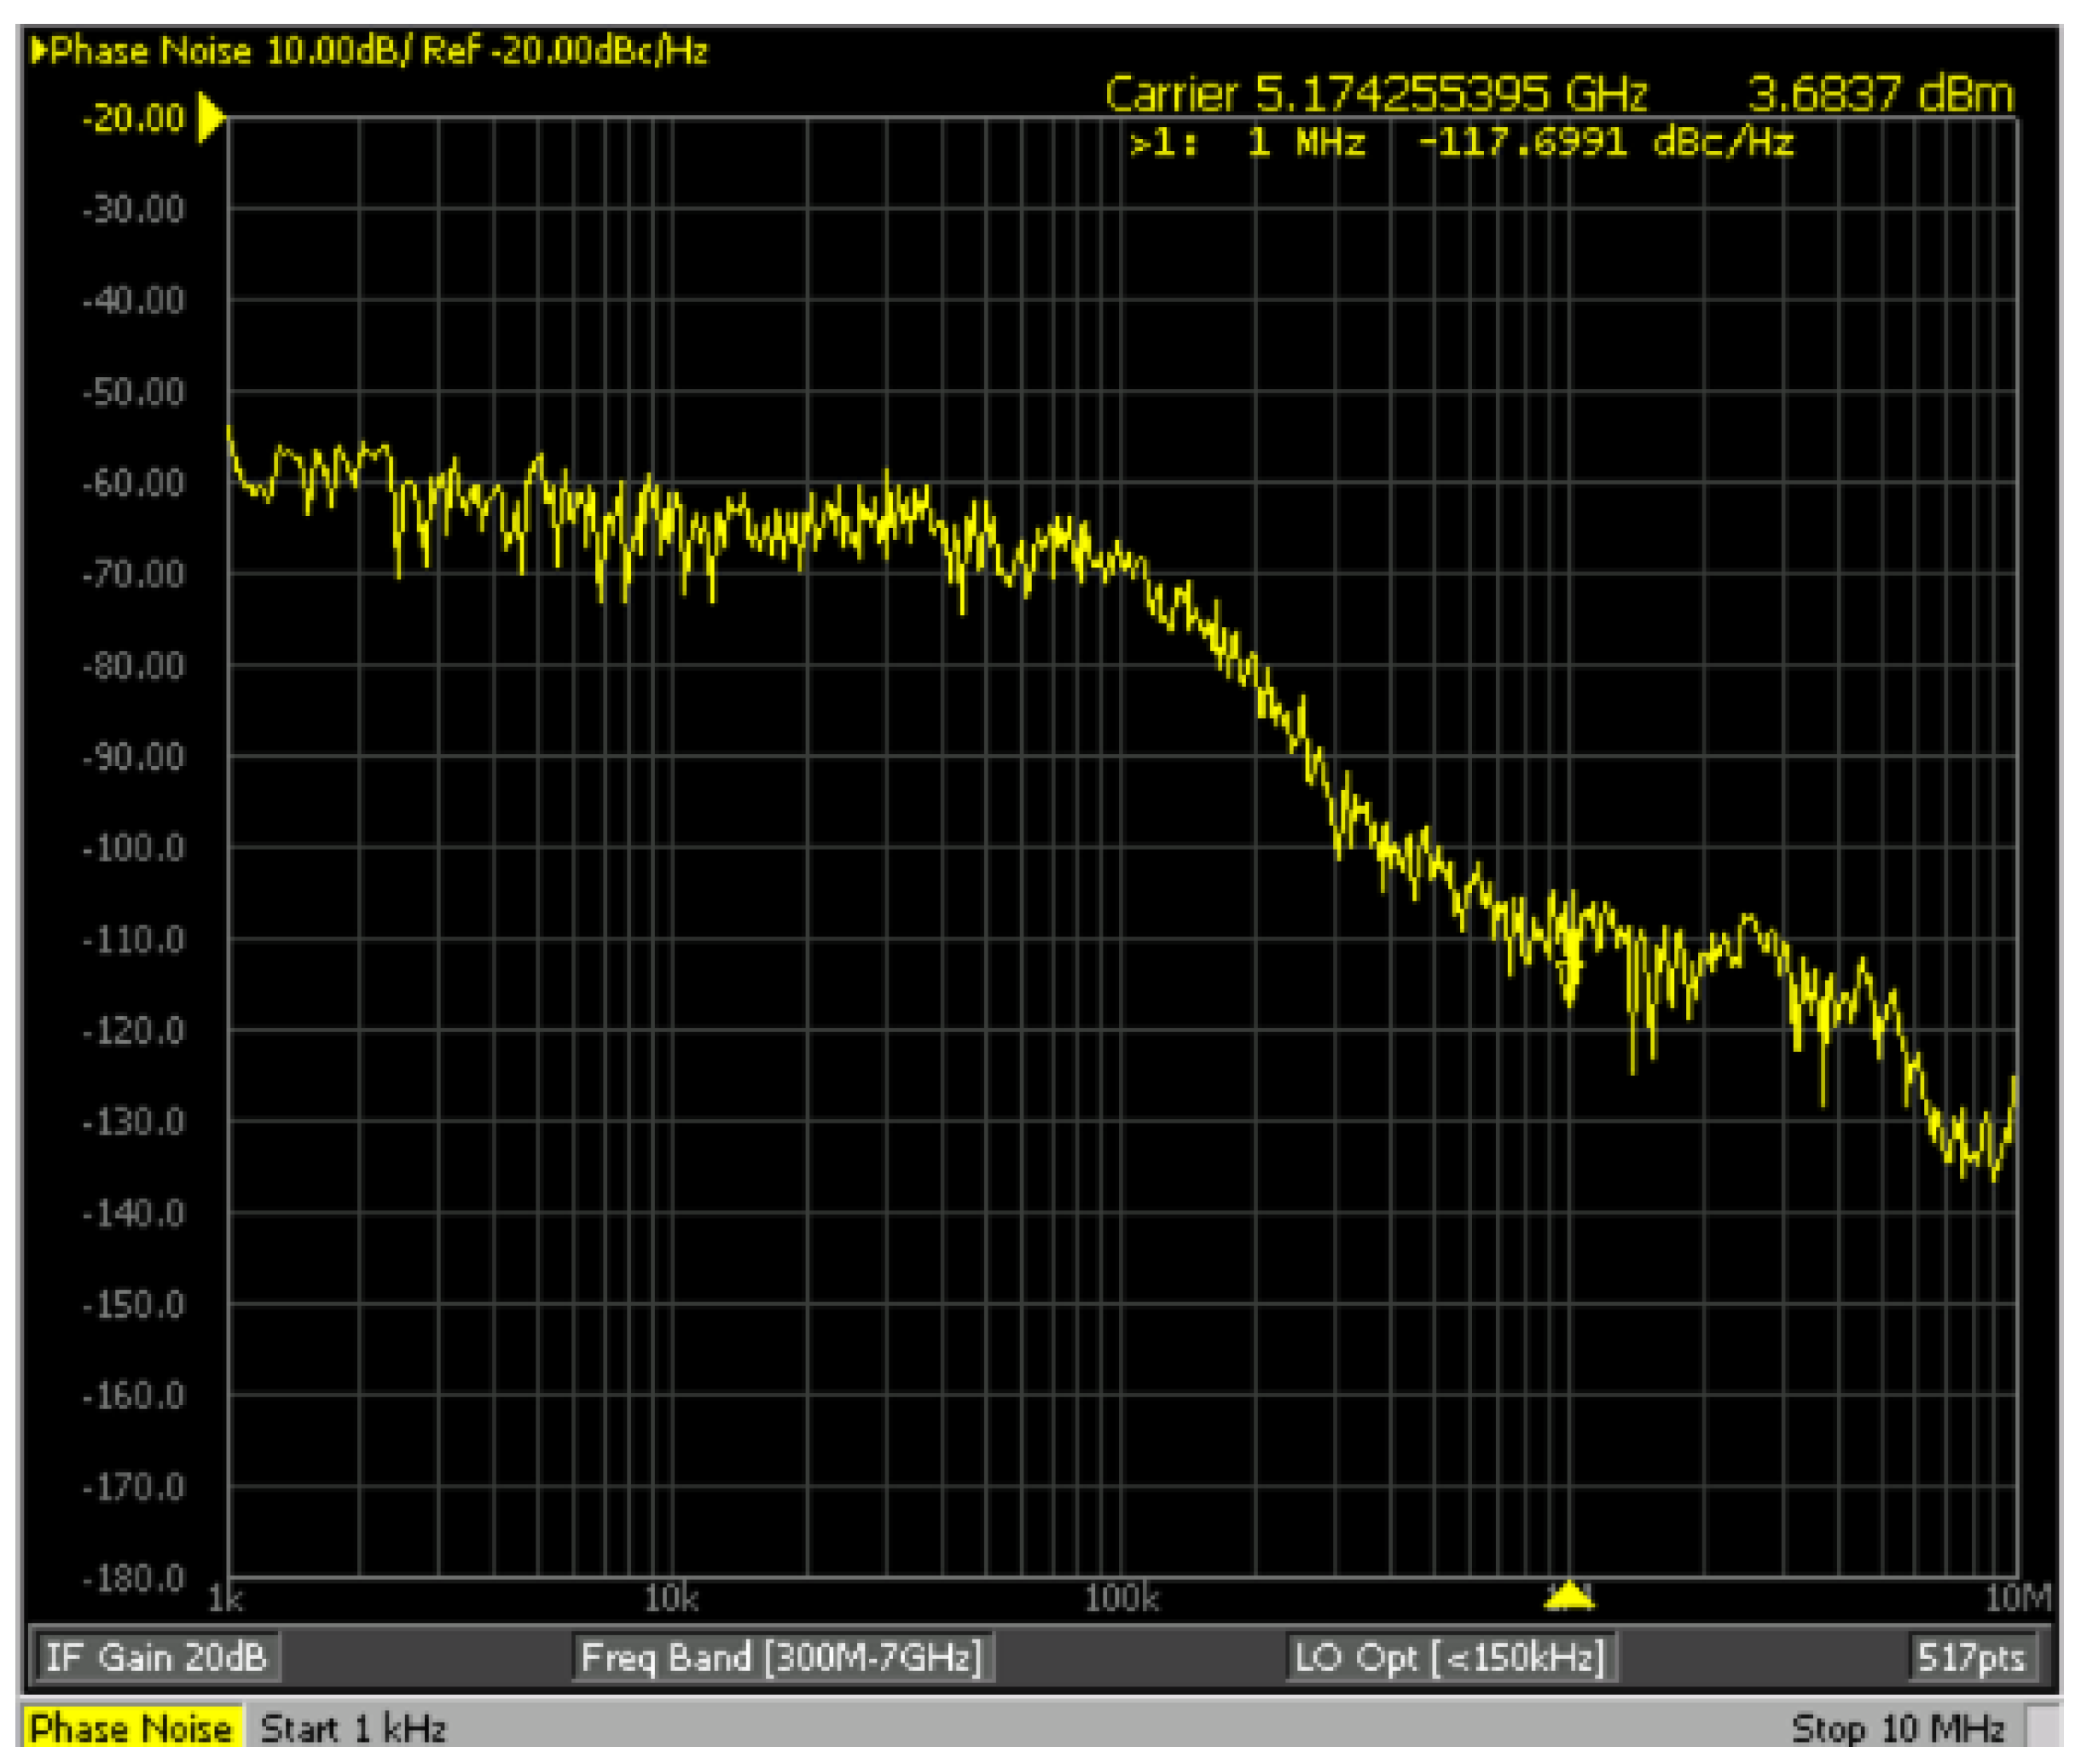Screen dimensions: 2081x1764
Task: Click the Start 1 kHz field
Action: [352, 1729]
